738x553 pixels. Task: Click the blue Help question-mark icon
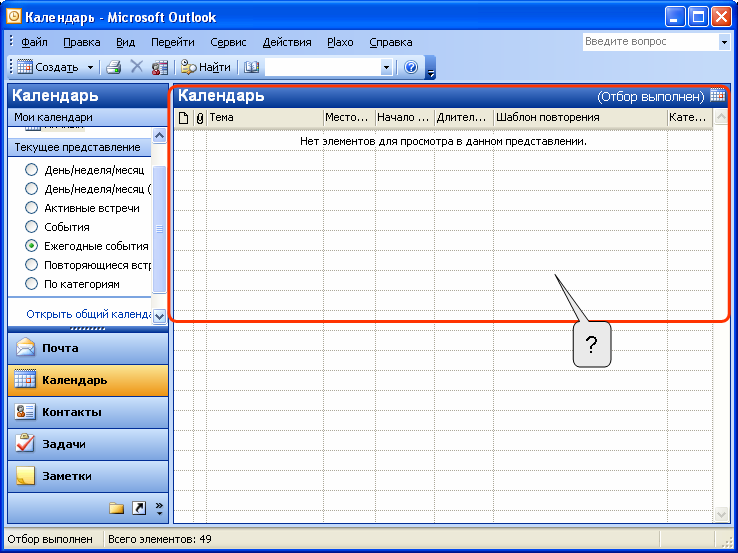click(x=411, y=67)
